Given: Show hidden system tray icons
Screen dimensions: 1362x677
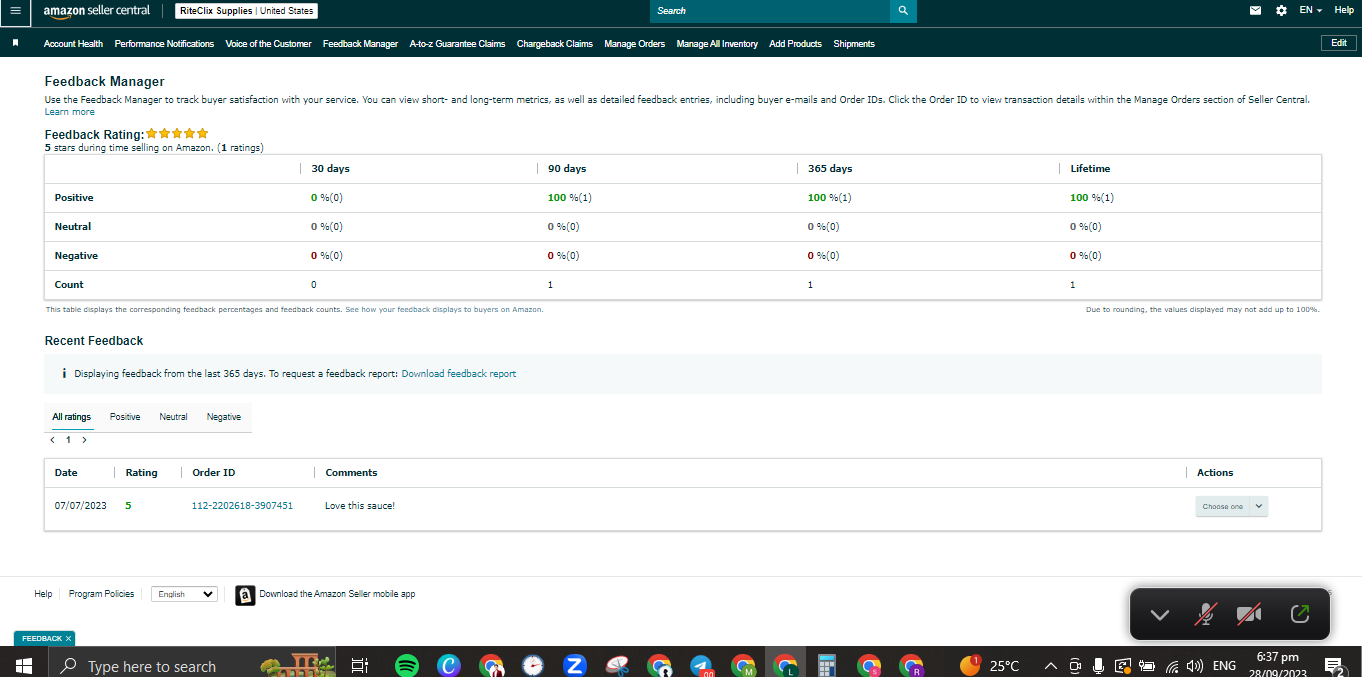Looking at the screenshot, I should [x=1051, y=666].
